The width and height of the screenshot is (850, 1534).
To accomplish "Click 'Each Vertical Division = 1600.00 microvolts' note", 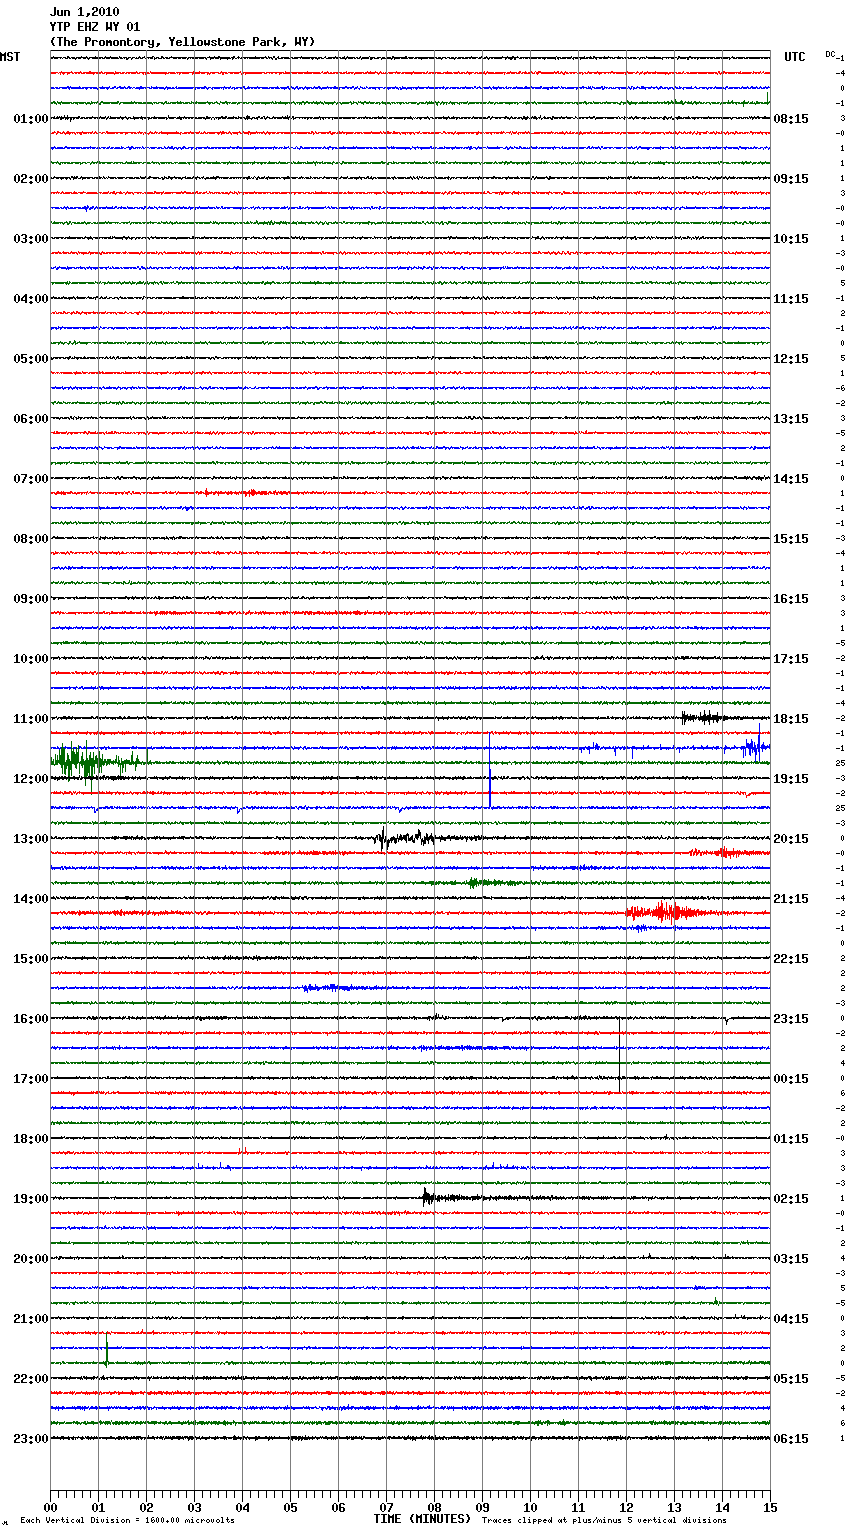I will [x=127, y=1521].
